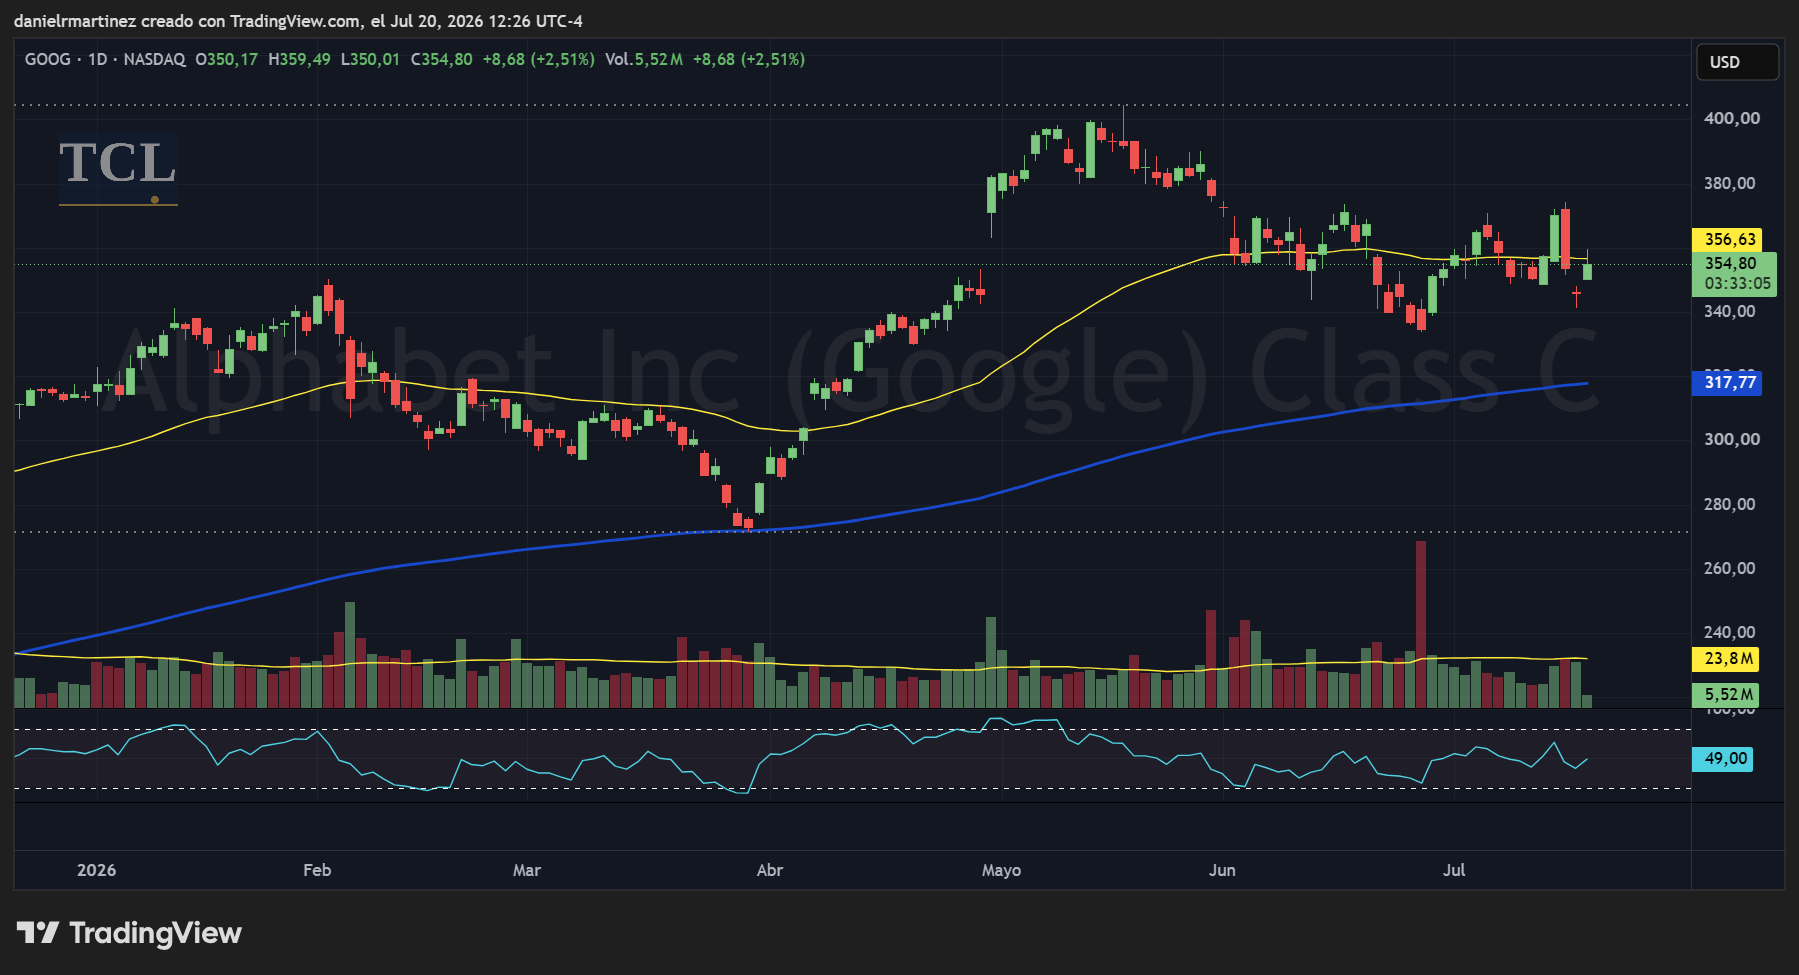Click the TradingView logo in the footer

click(x=129, y=933)
